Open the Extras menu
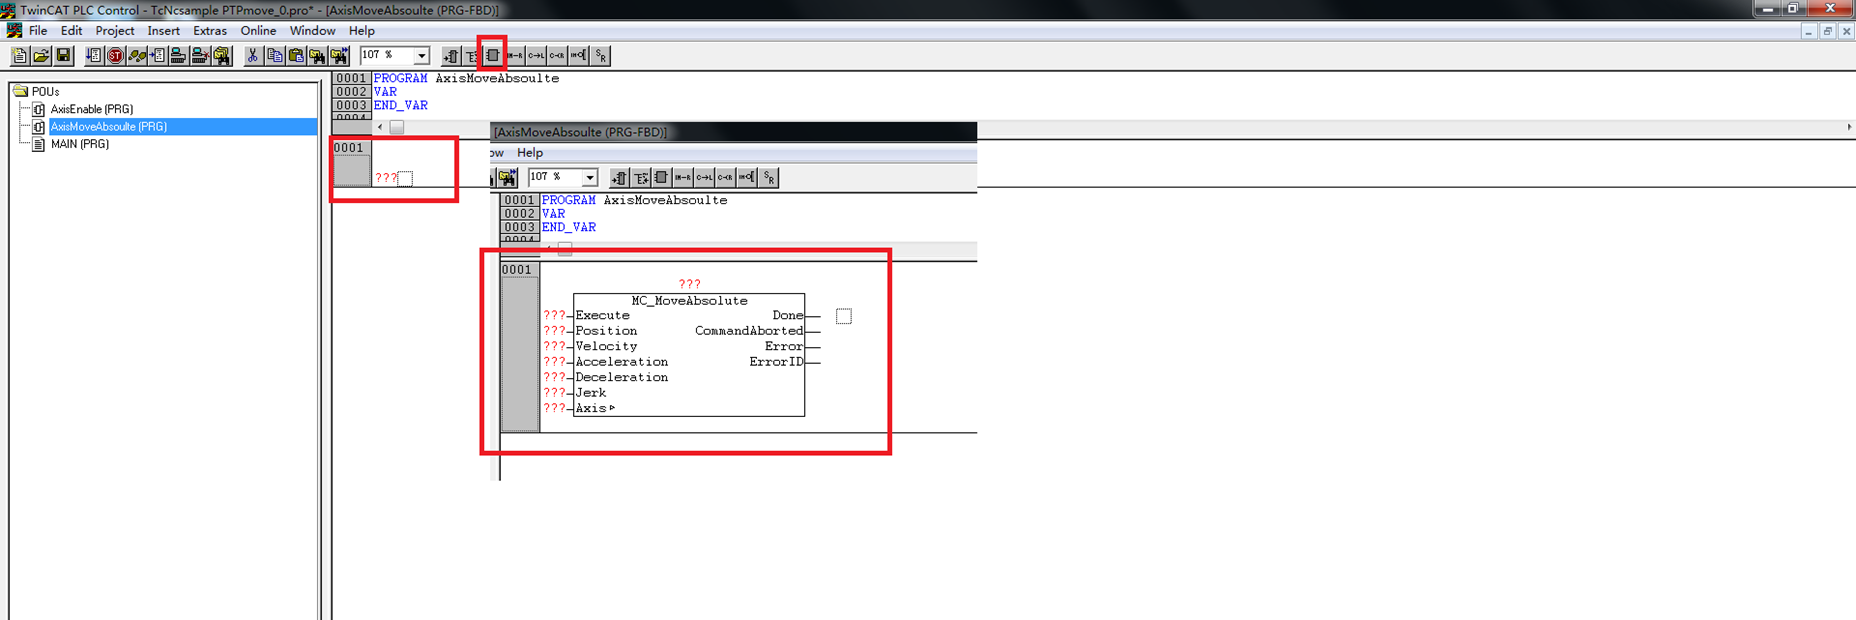The image size is (1856, 620). (210, 31)
